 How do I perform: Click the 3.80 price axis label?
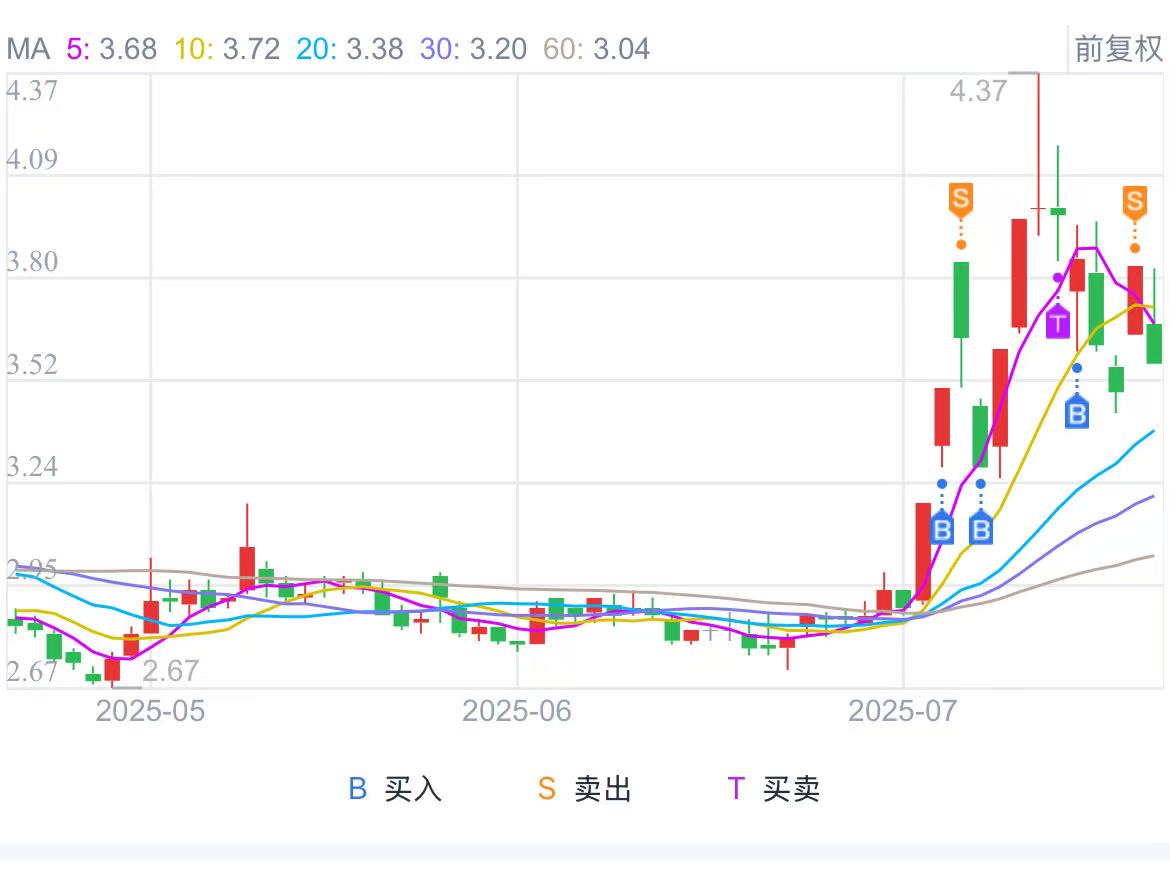pyautogui.click(x=32, y=262)
